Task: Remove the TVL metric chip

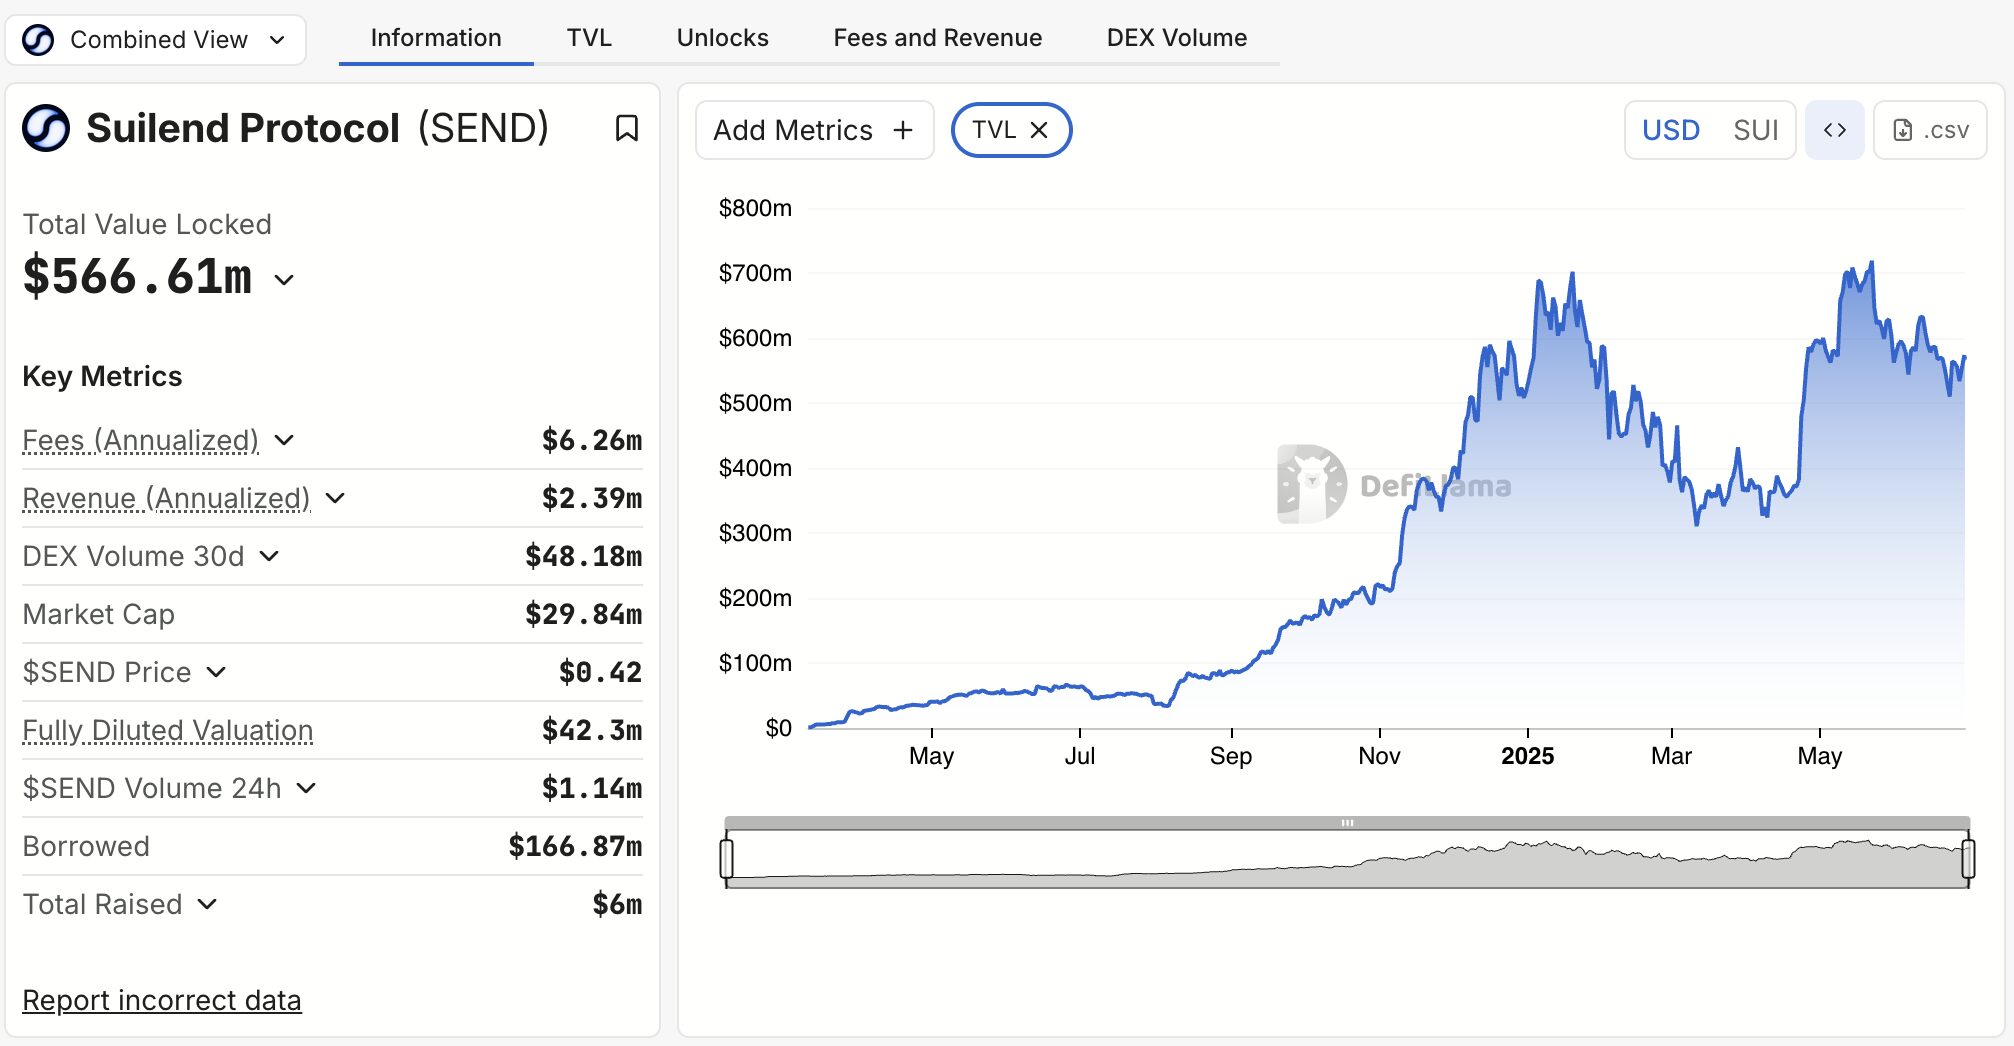Action: point(1039,130)
